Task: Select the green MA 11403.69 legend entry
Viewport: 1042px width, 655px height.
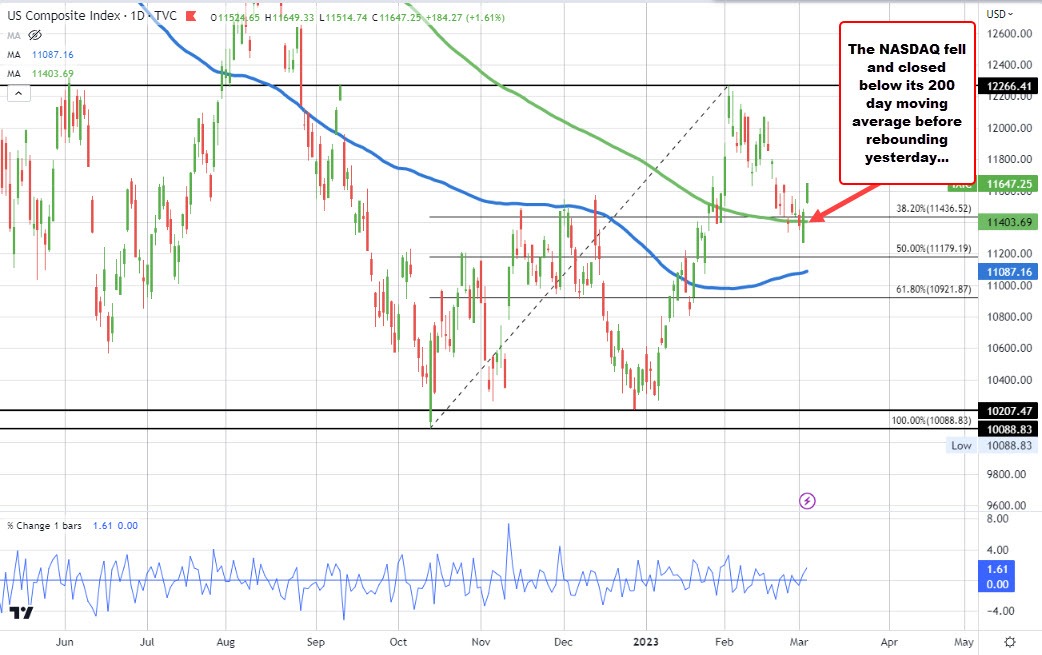Action: 41,74
